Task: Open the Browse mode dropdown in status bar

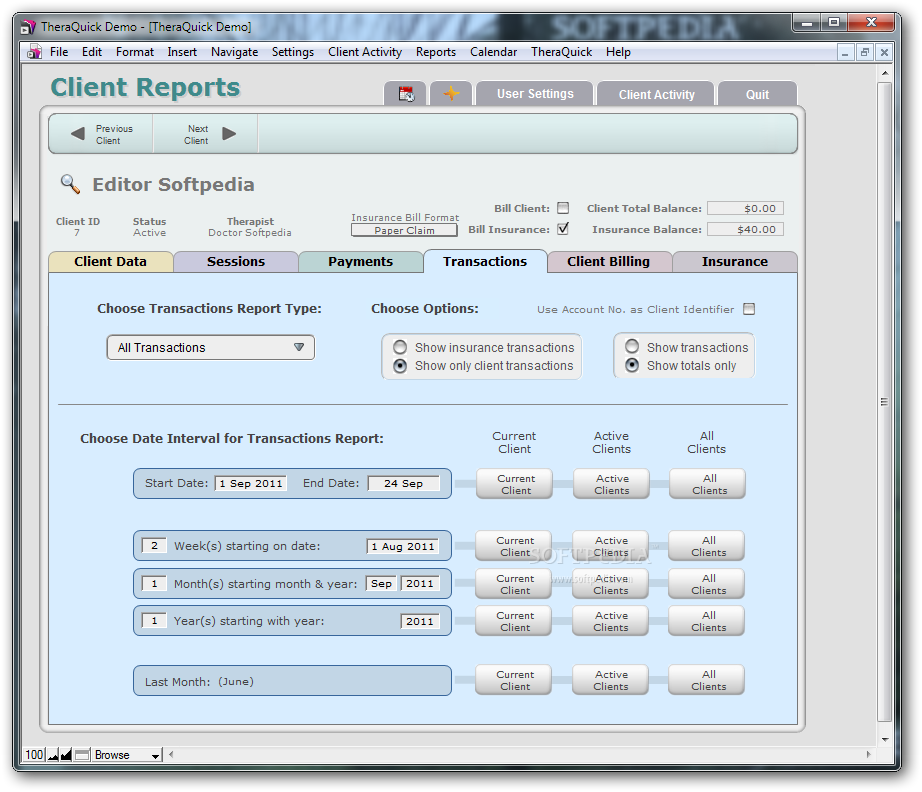Action: coord(127,755)
